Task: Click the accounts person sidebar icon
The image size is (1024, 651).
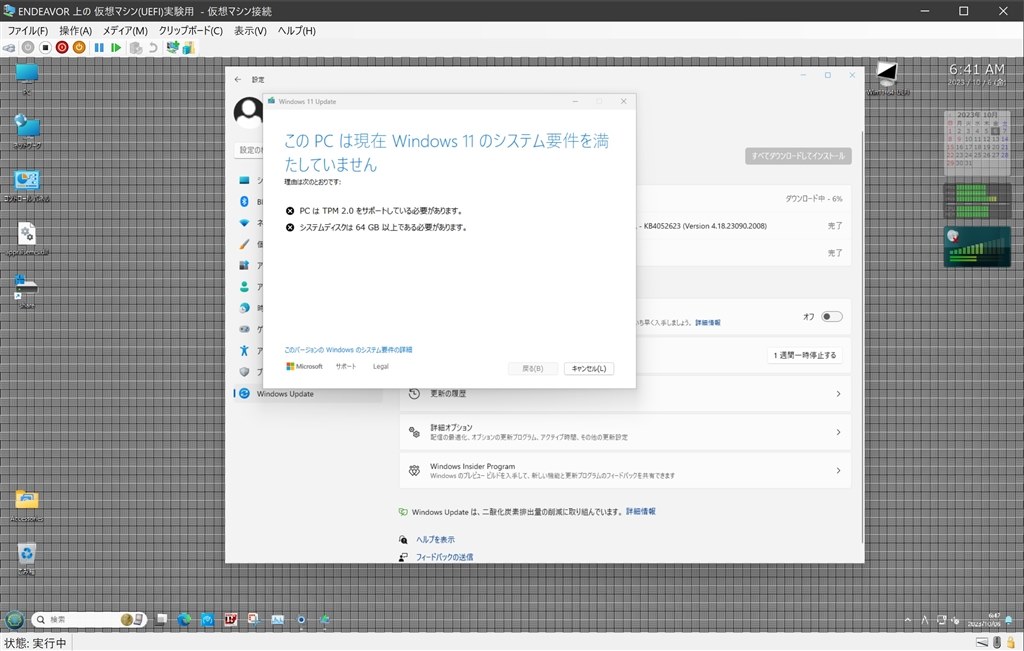Action: click(x=244, y=287)
